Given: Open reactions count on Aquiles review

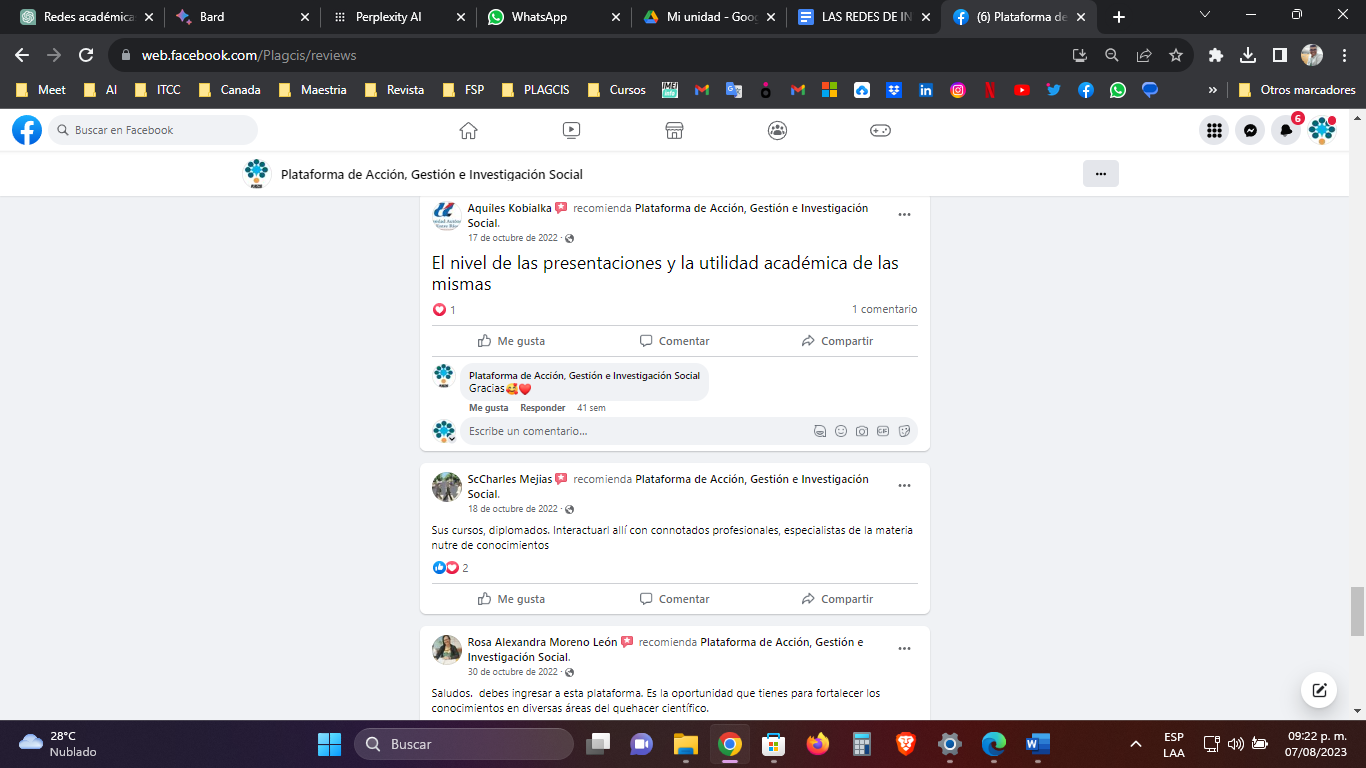Looking at the screenshot, I should click(444, 310).
